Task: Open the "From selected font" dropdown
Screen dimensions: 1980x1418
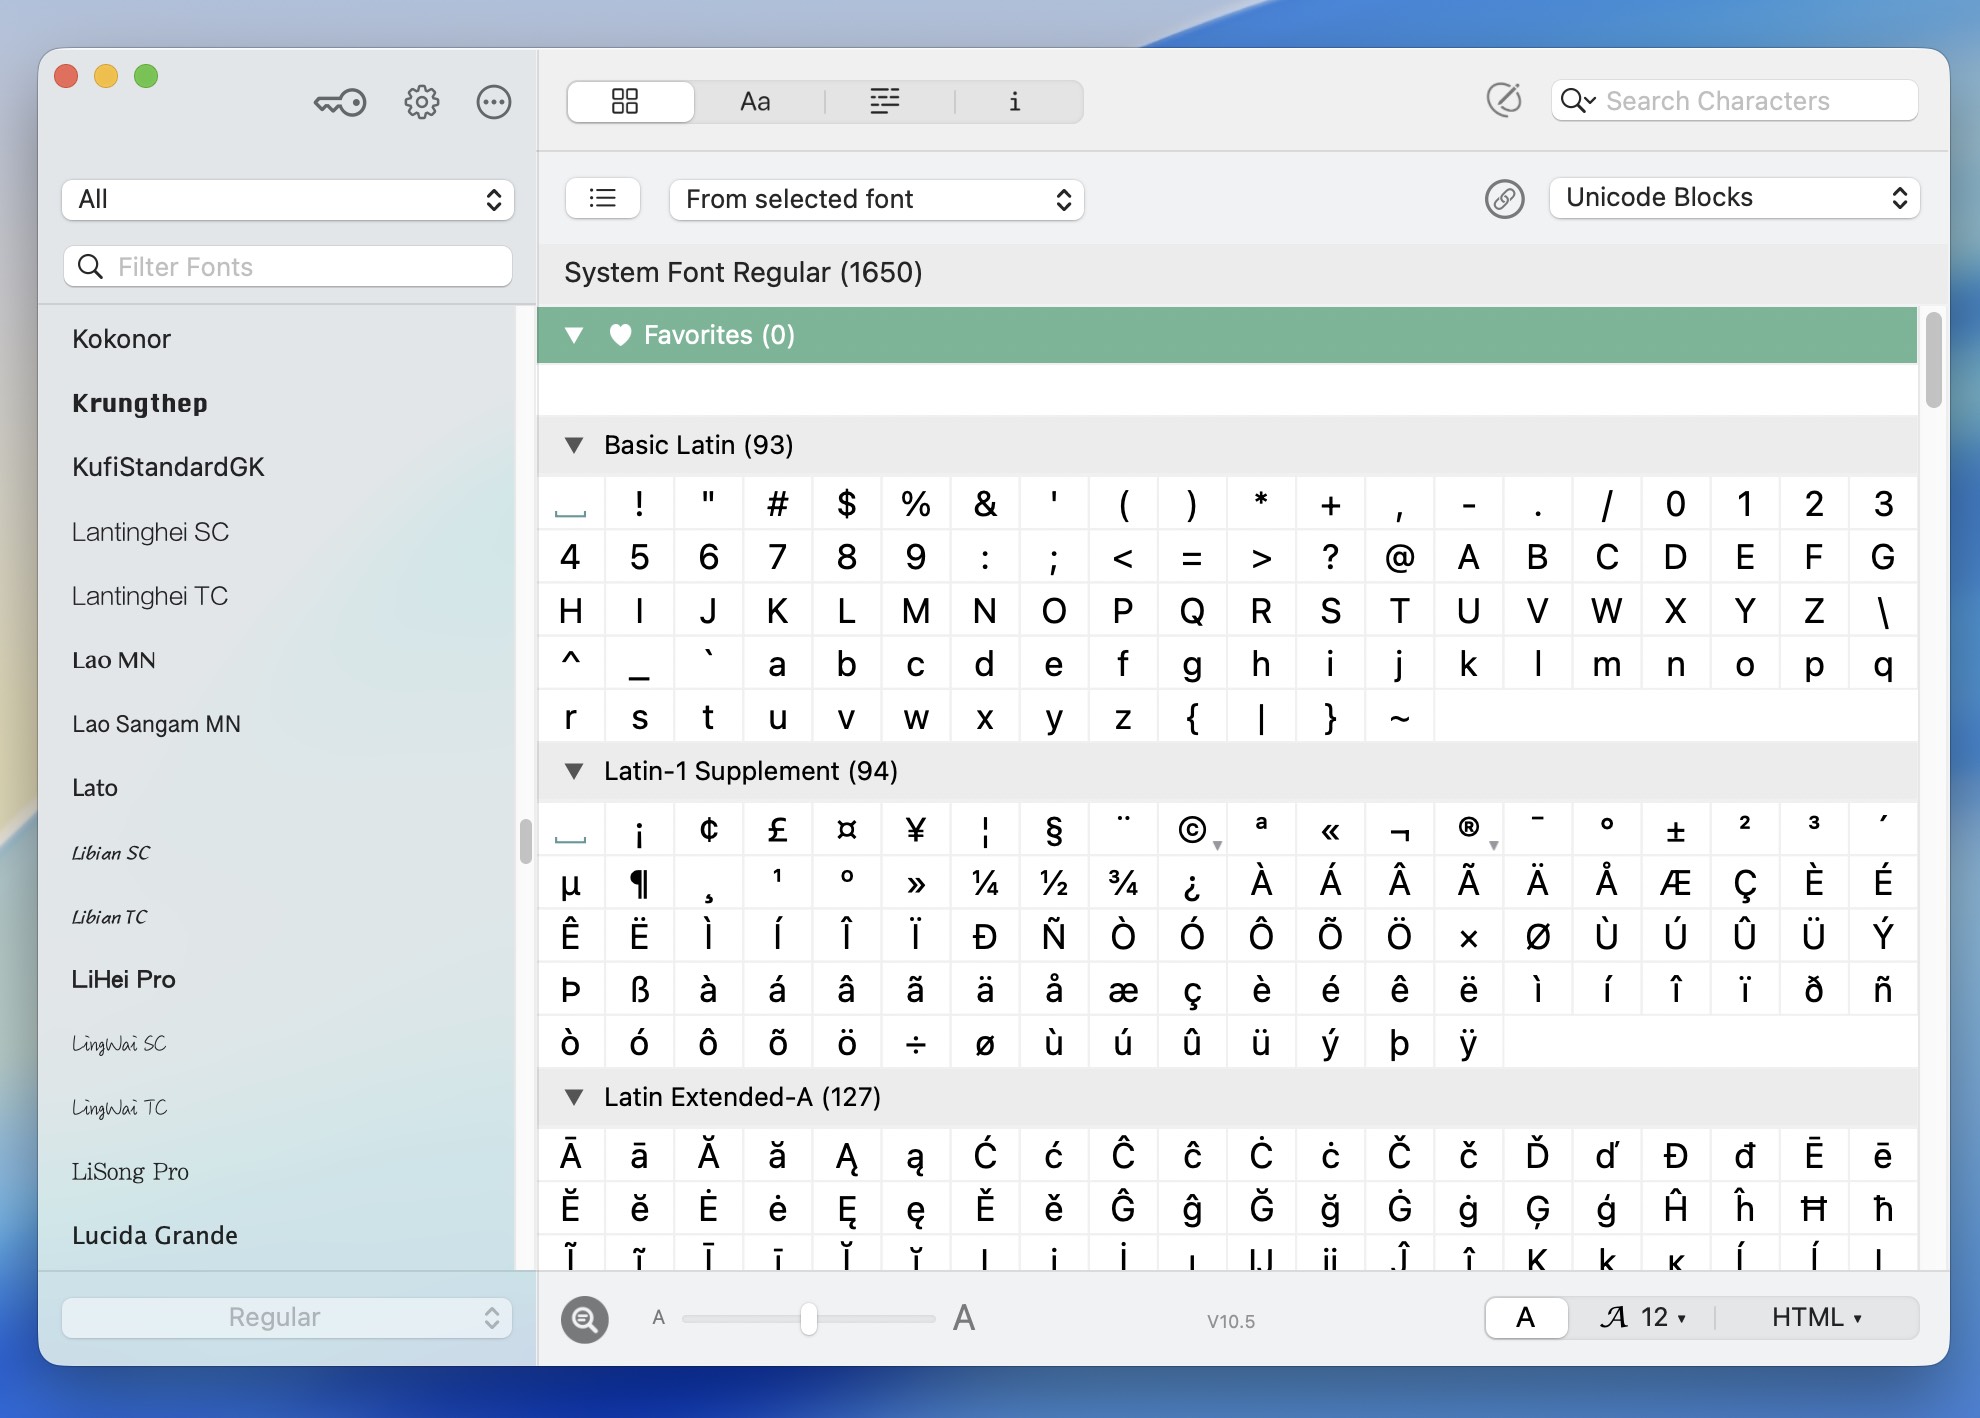Action: pyautogui.click(x=876, y=199)
